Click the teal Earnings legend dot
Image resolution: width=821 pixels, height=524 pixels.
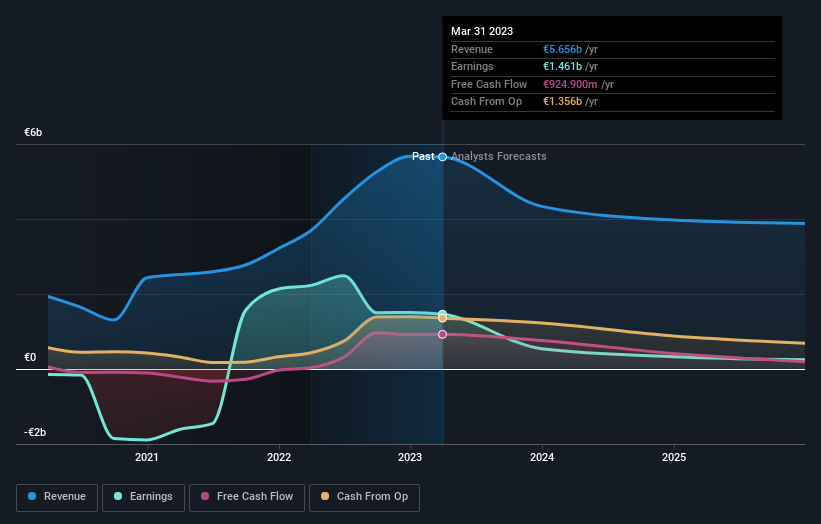(x=118, y=496)
